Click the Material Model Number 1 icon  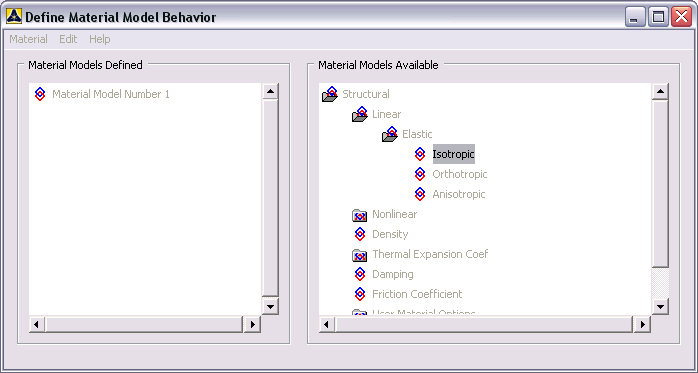click(40, 94)
